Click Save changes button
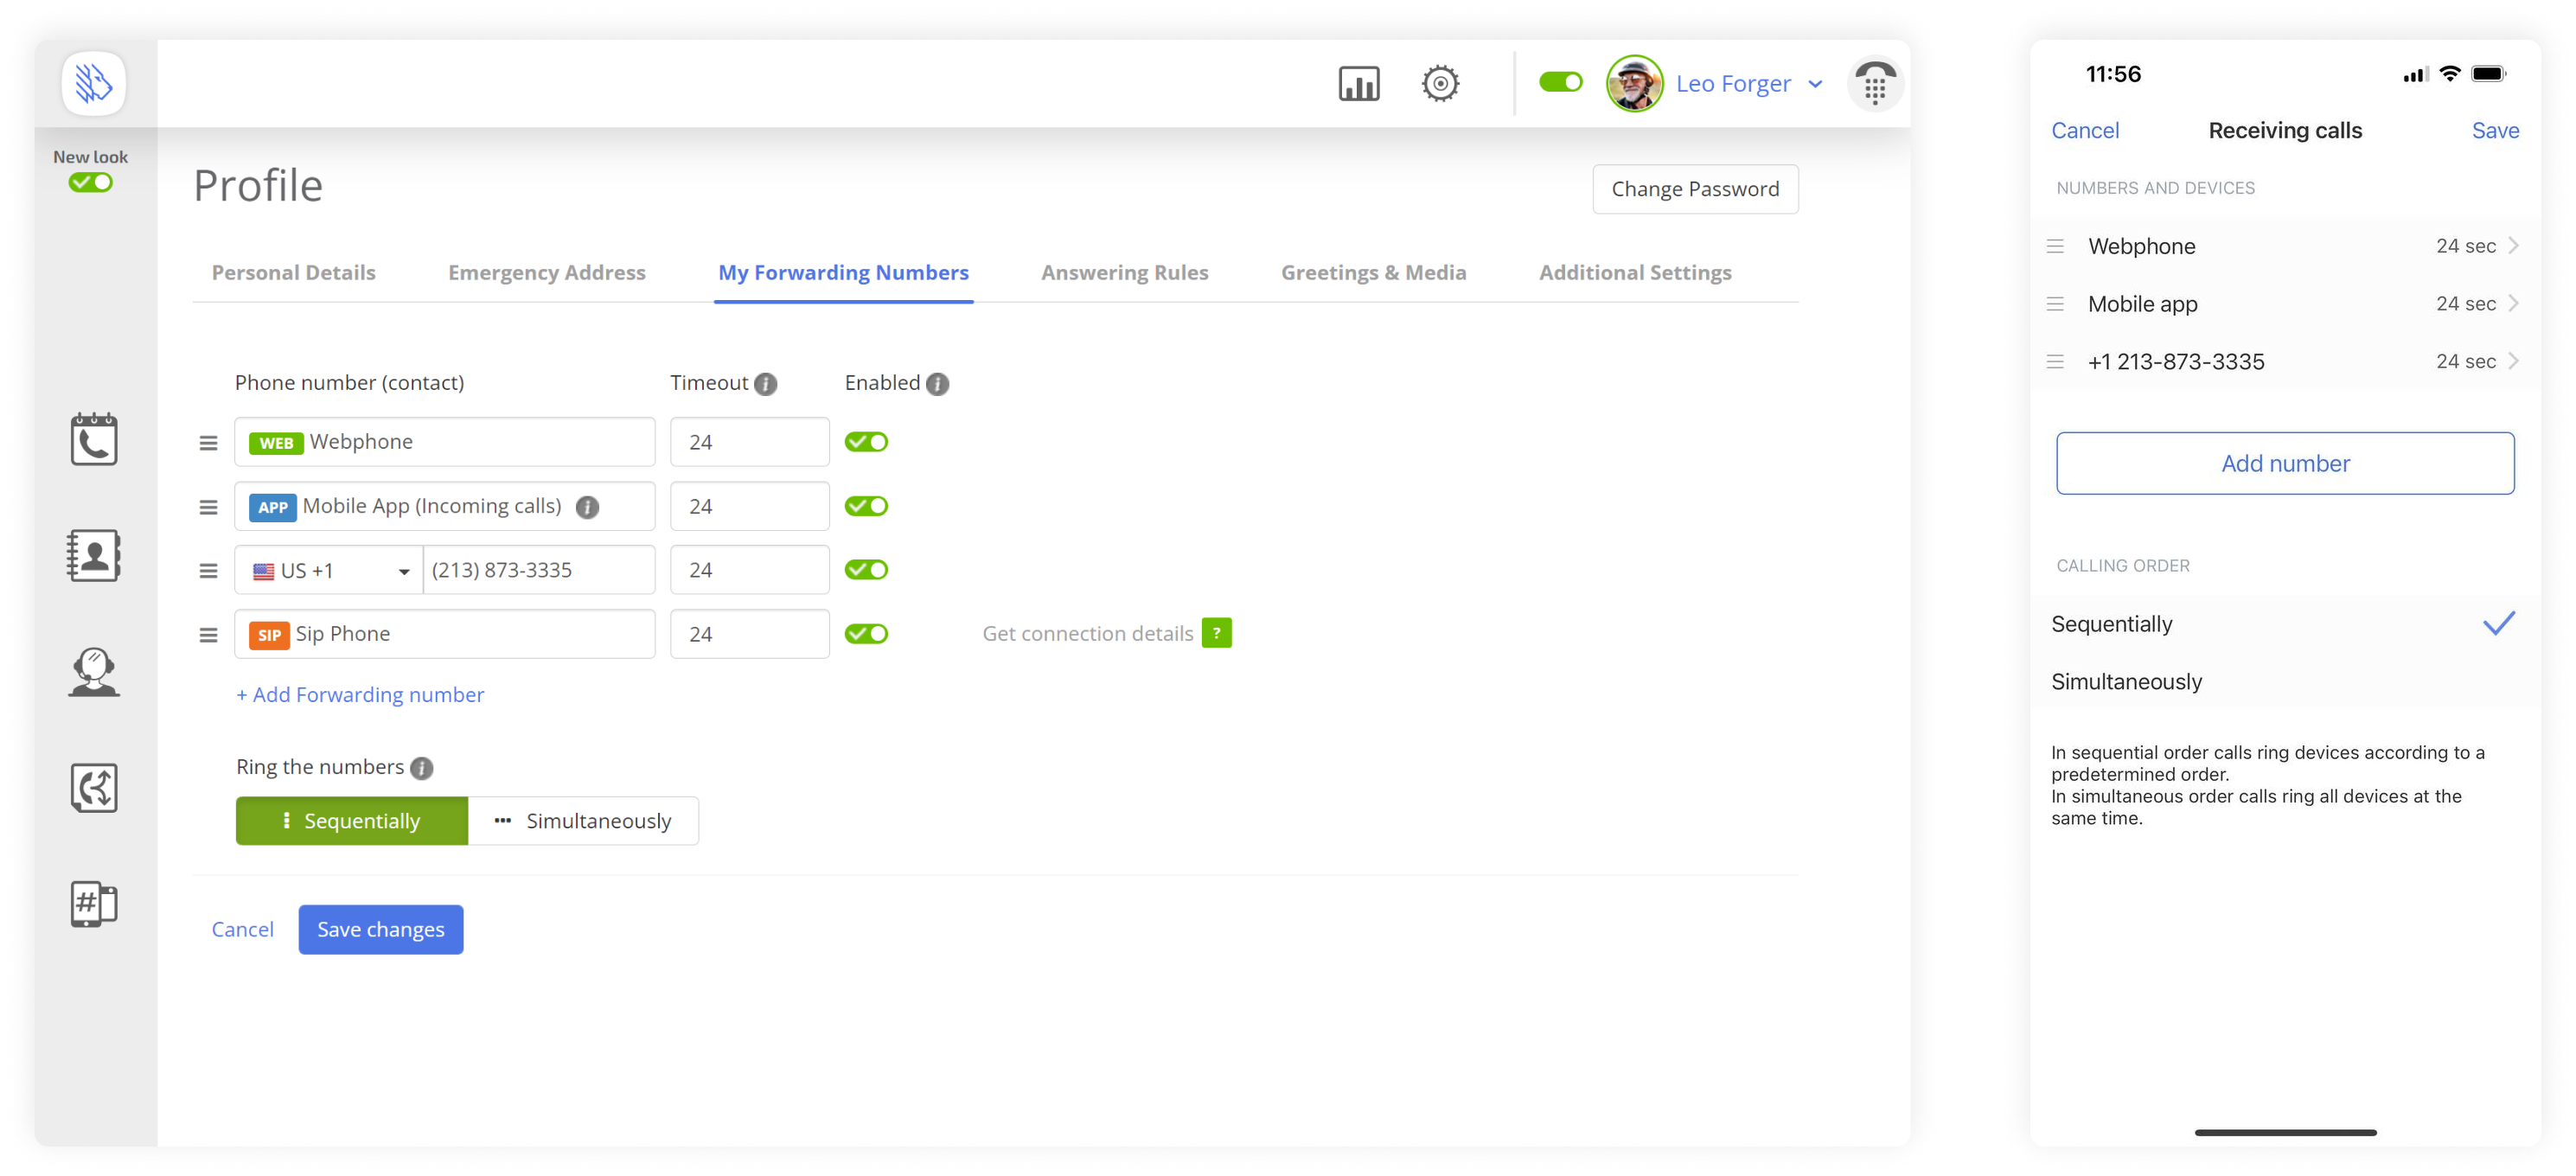The width and height of the screenshot is (2576, 1176). coord(381,930)
